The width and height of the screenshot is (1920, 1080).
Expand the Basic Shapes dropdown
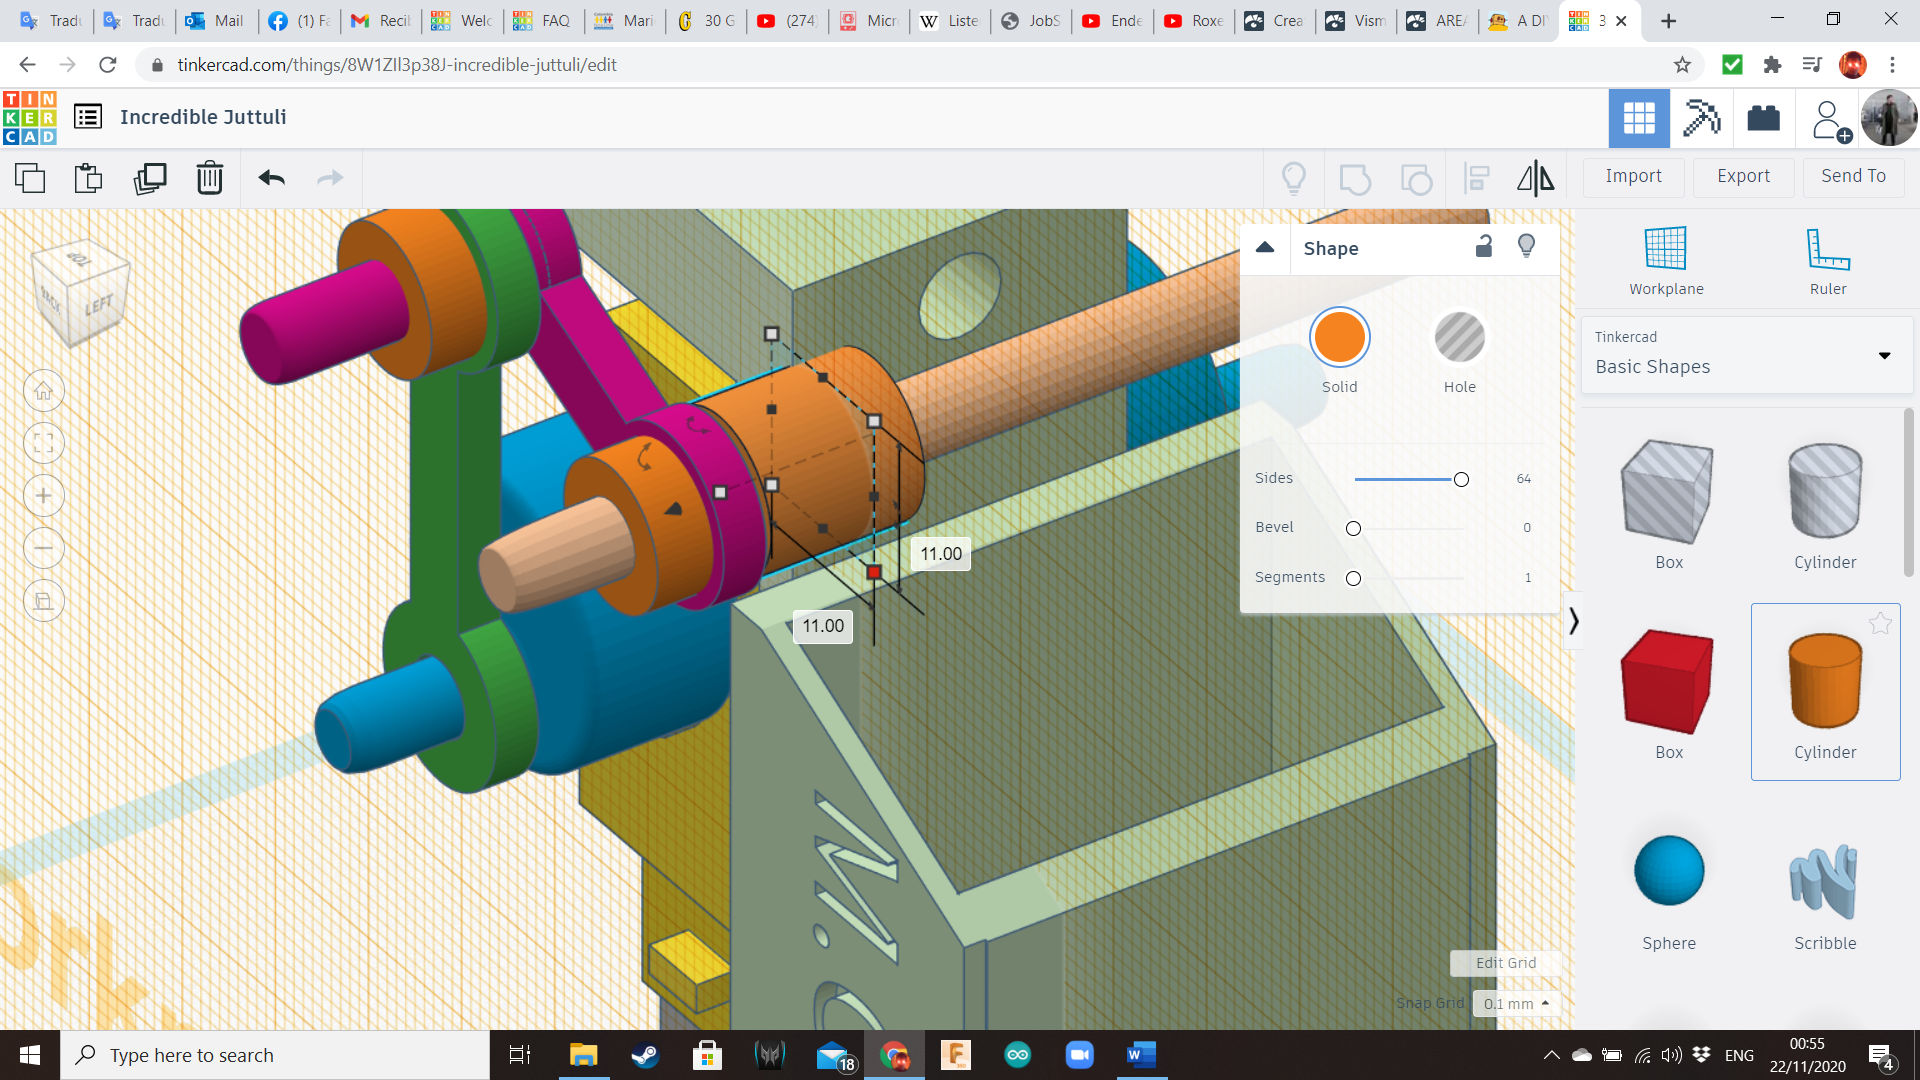point(1884,355)
